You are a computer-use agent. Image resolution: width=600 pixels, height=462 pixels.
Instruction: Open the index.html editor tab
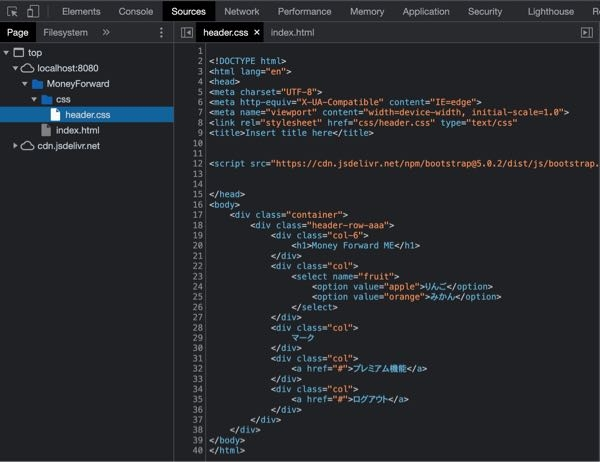pos(292,33)
